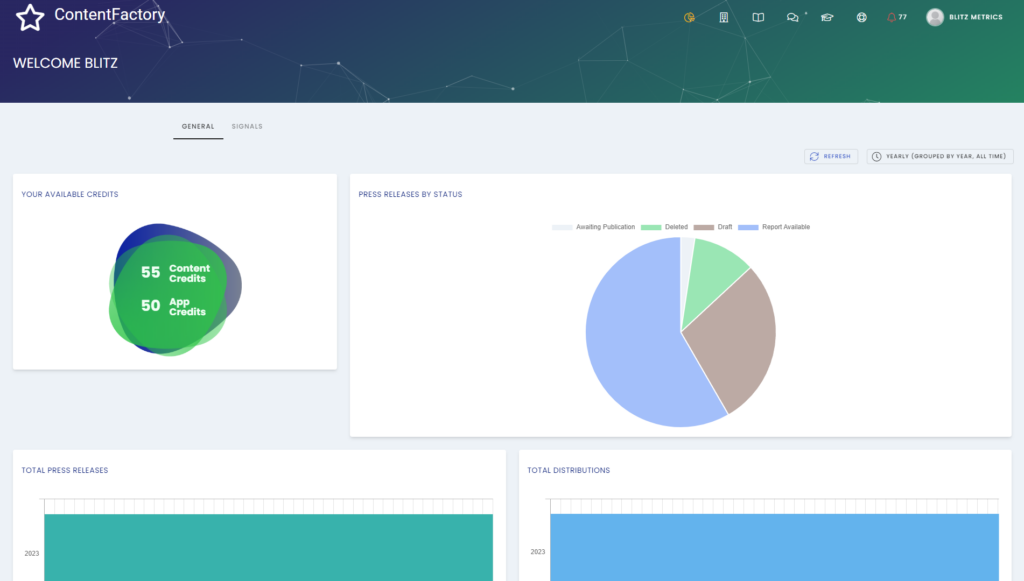Click the Refresh button

pyautogui.click(x=831, y=156)
